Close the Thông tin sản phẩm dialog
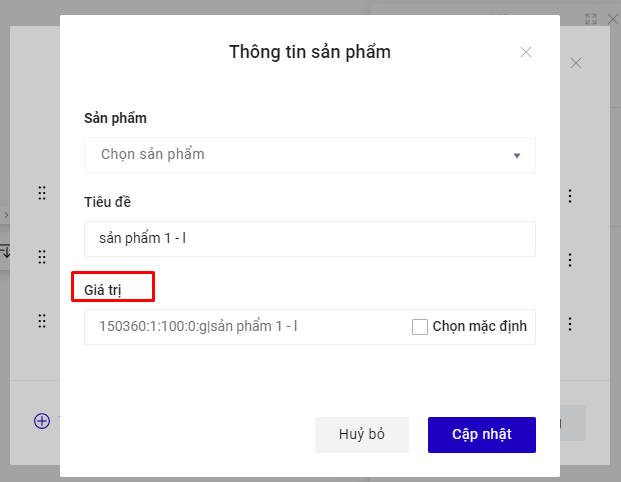The width and height of the screenshot is (621, 482). 526,52
